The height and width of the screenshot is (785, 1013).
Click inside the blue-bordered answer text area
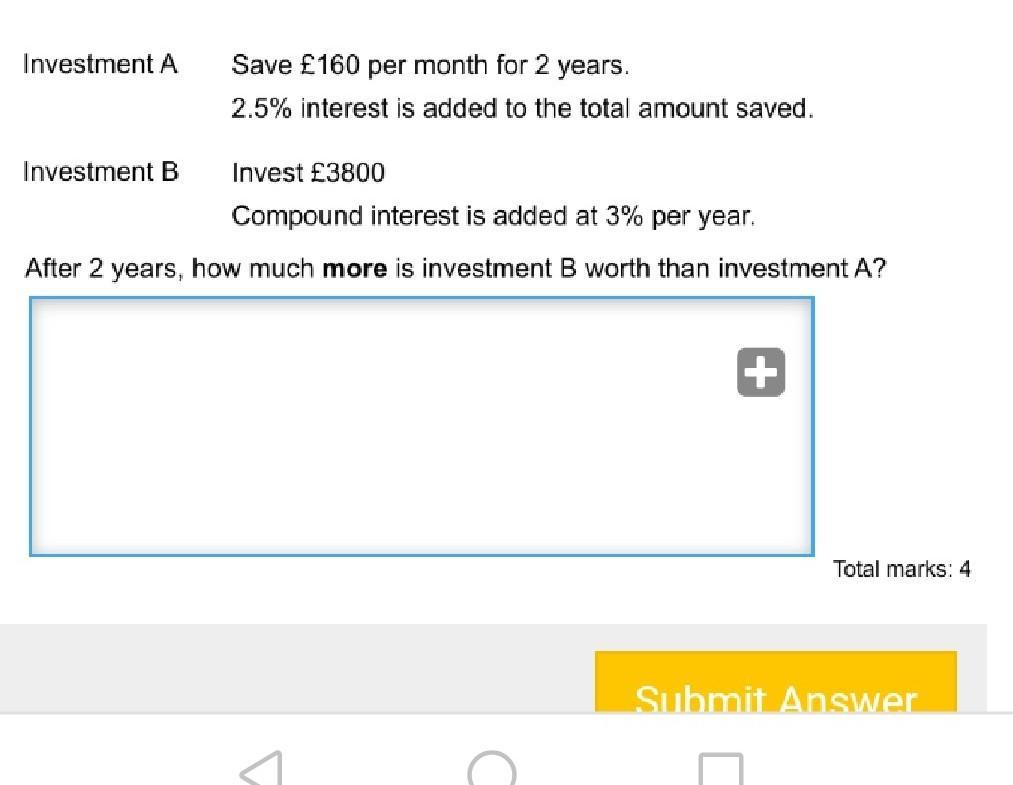point(421,426)
